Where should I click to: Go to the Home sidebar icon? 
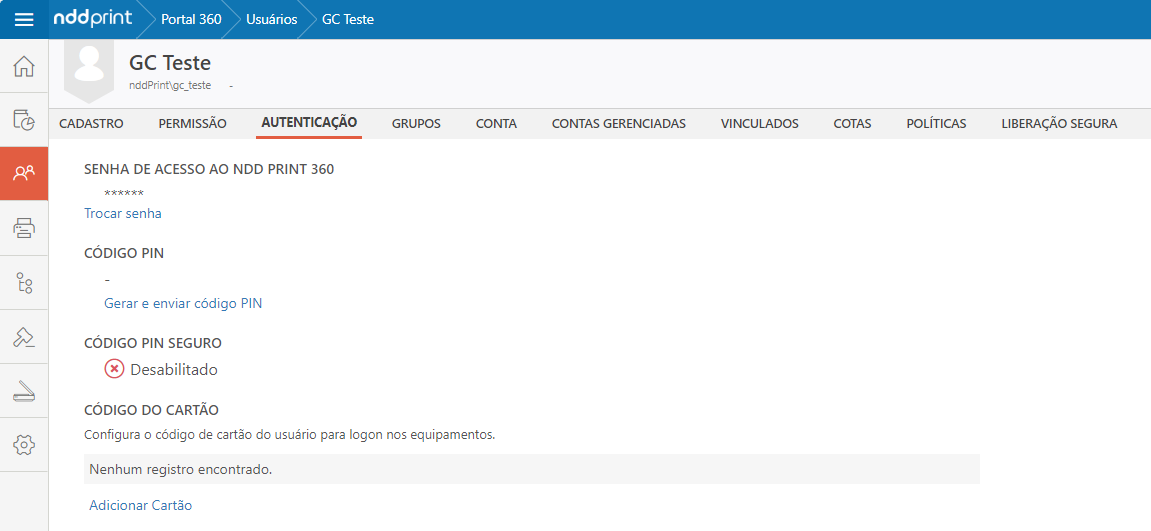click(24, 67)
